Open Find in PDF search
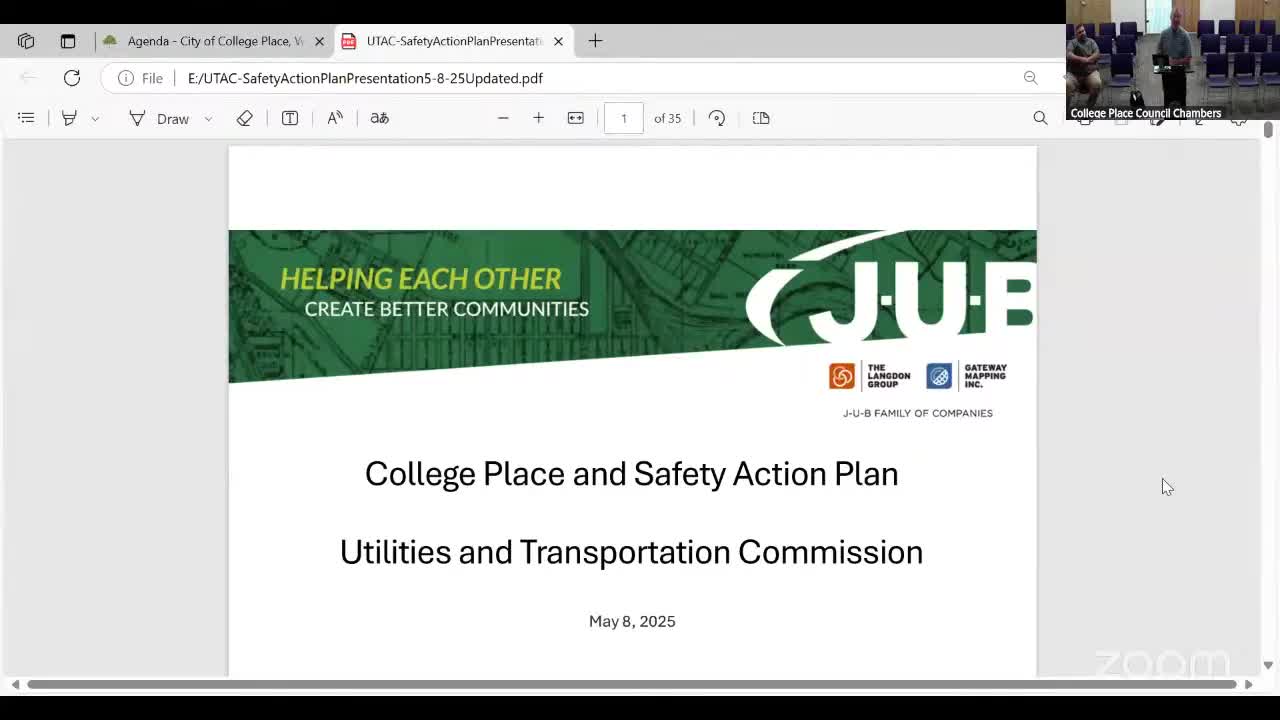 (x=1040, y=118)
